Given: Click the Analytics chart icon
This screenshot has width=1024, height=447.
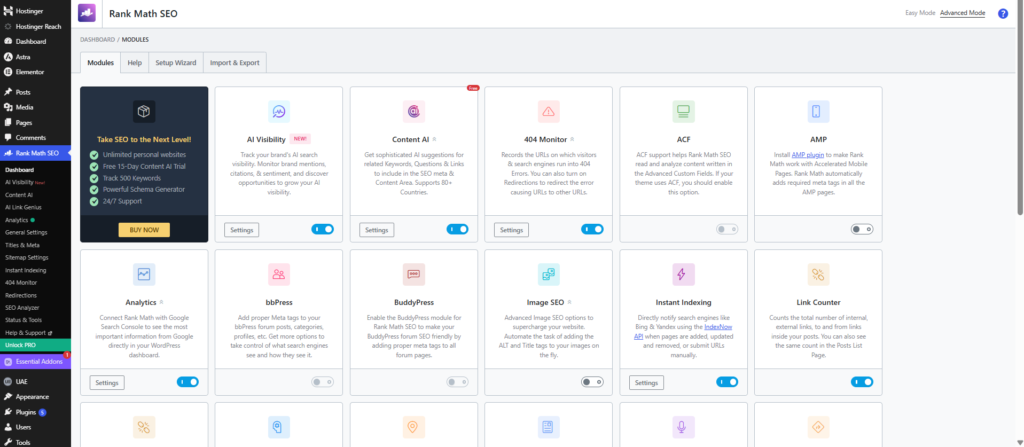Looking at the screenshot, I should pos(144,274).
